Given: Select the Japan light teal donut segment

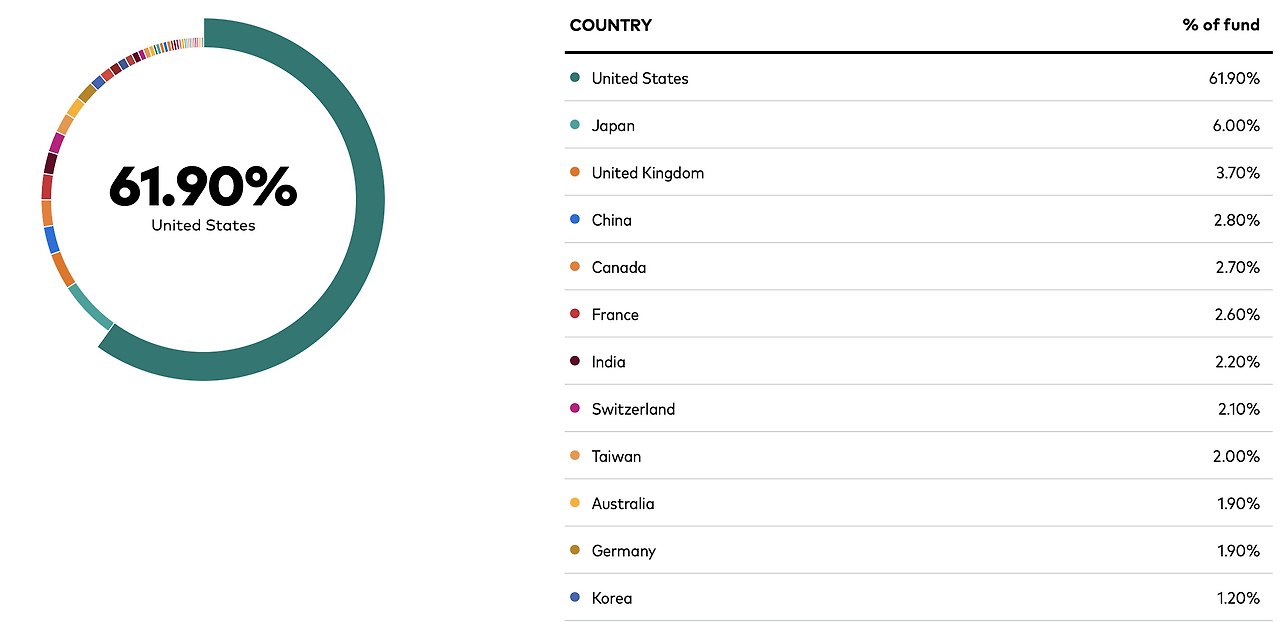Looking at the screenshot, I should coord(90,307).
